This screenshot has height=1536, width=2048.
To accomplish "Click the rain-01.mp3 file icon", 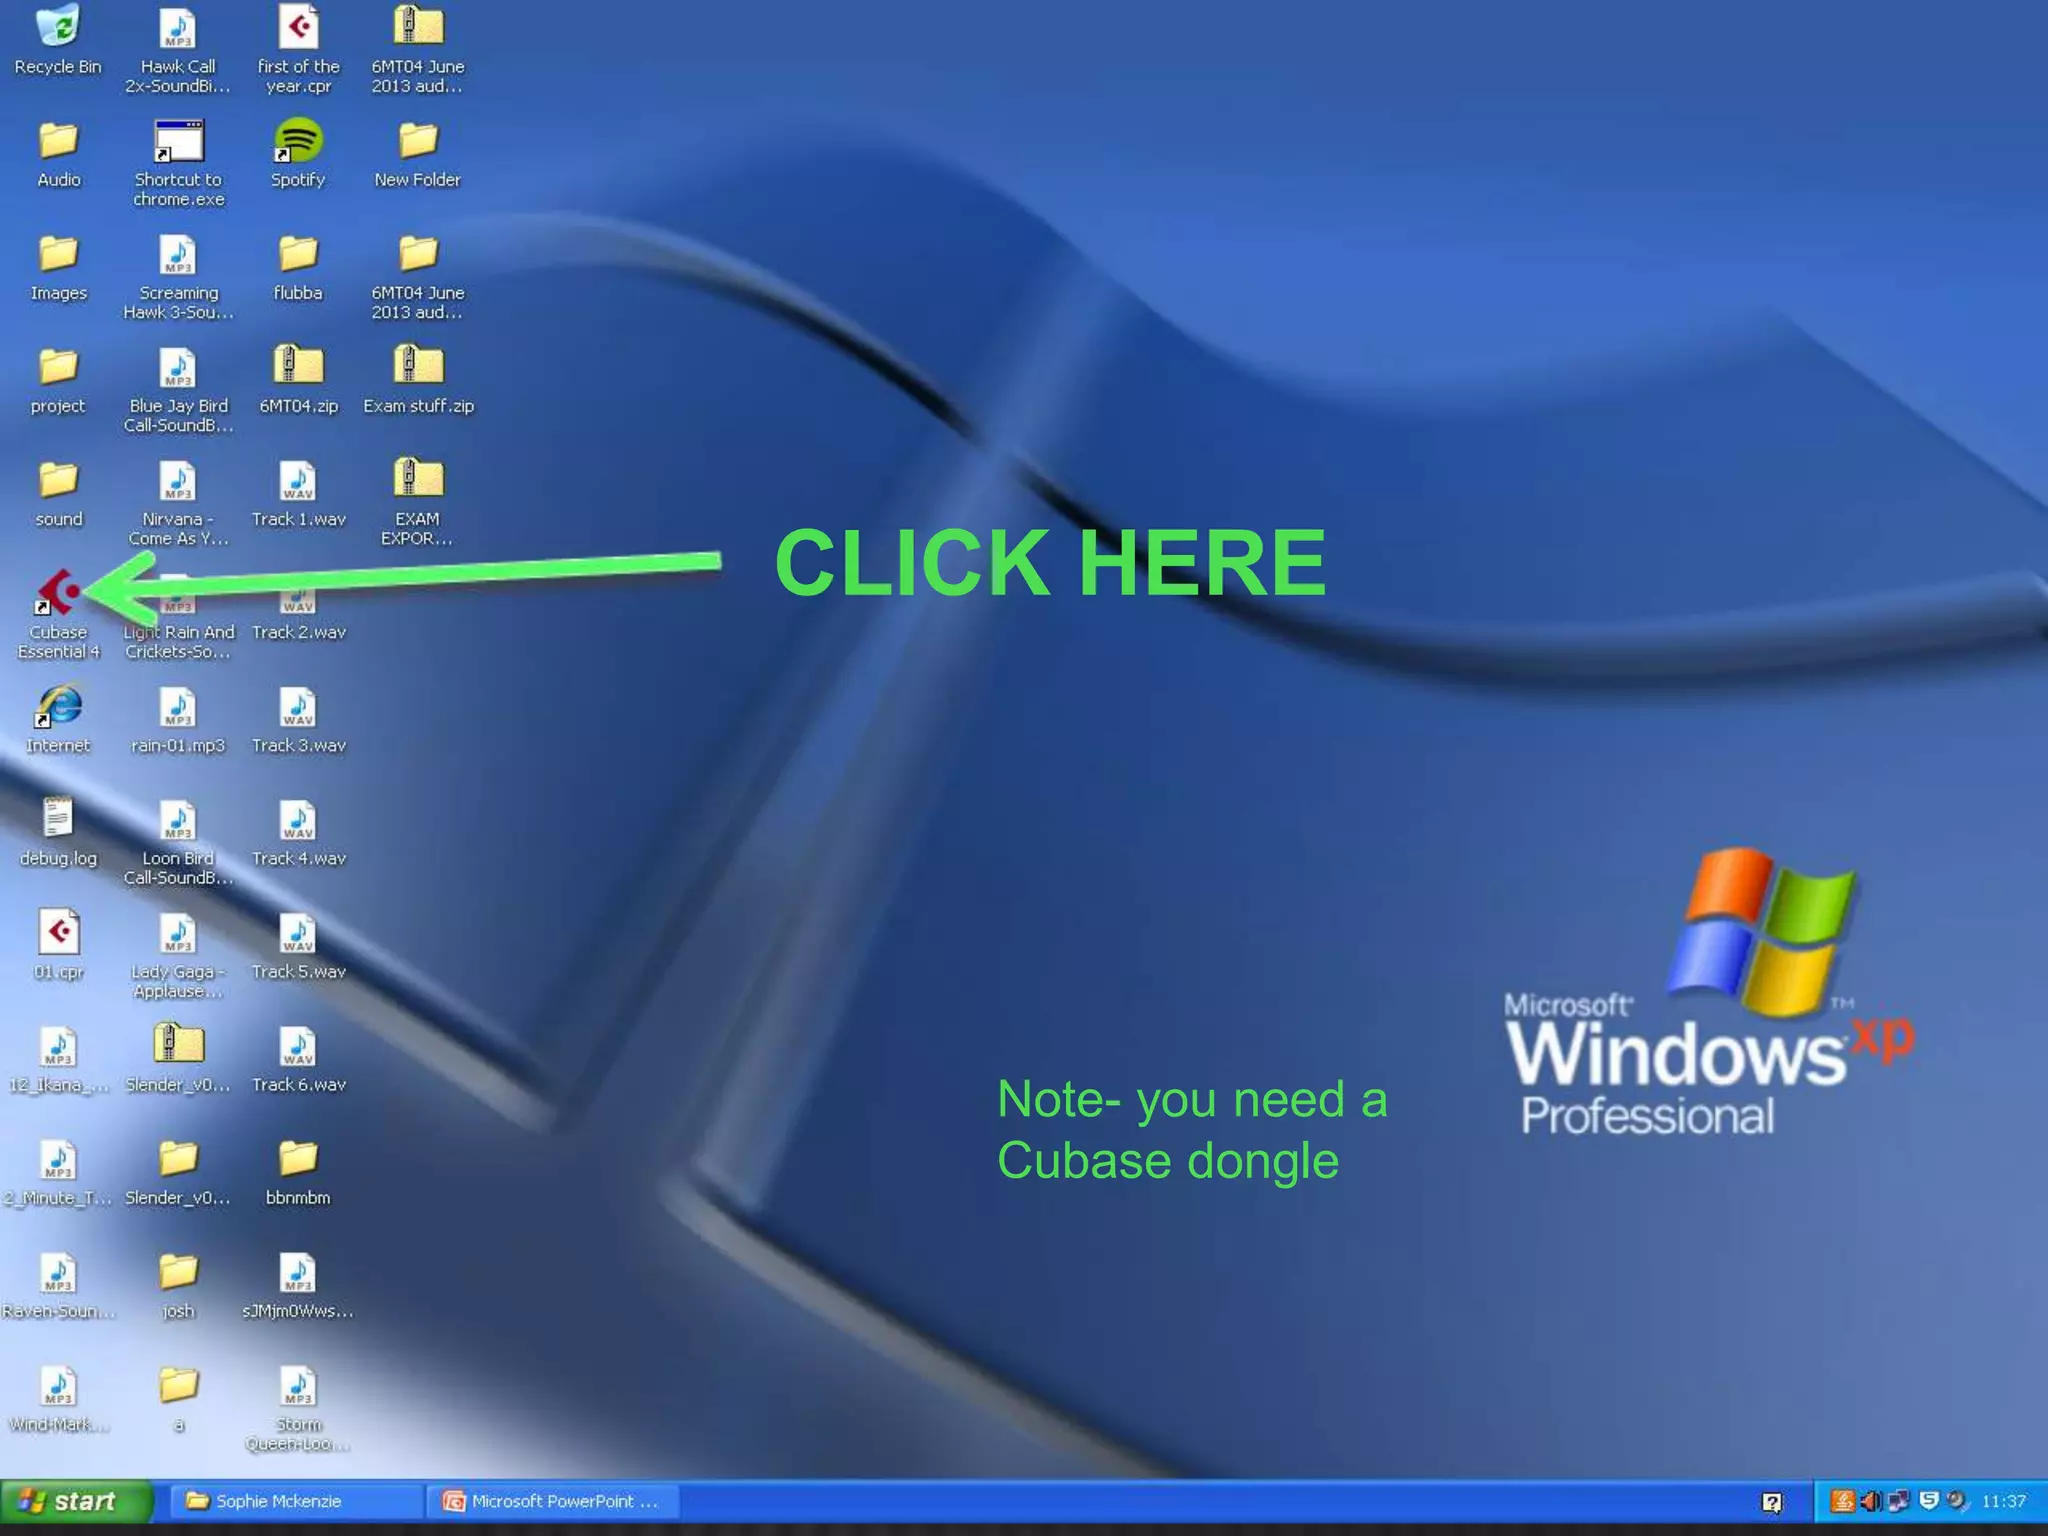I will (x=178, y=708).
